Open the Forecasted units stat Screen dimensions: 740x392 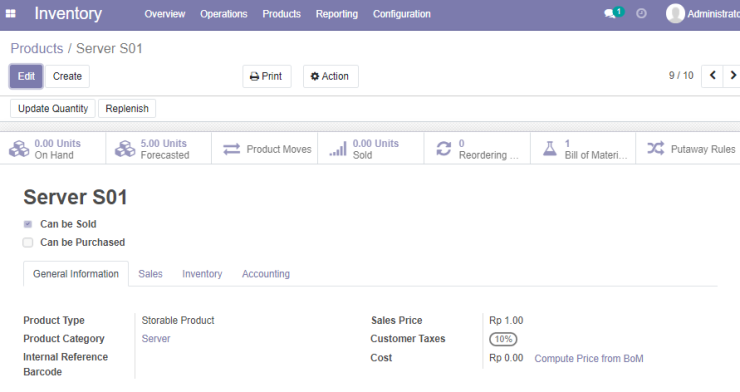point(159,149)
